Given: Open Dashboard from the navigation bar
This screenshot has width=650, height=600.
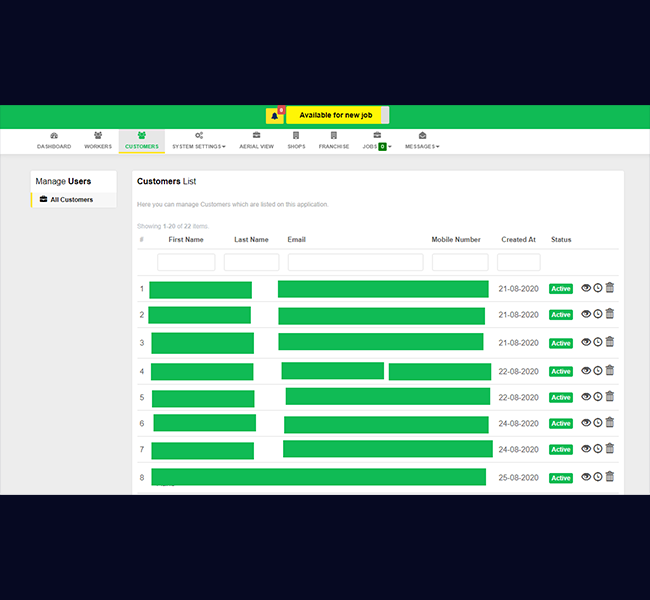Looking at the screenshot, I should point(54,141).
